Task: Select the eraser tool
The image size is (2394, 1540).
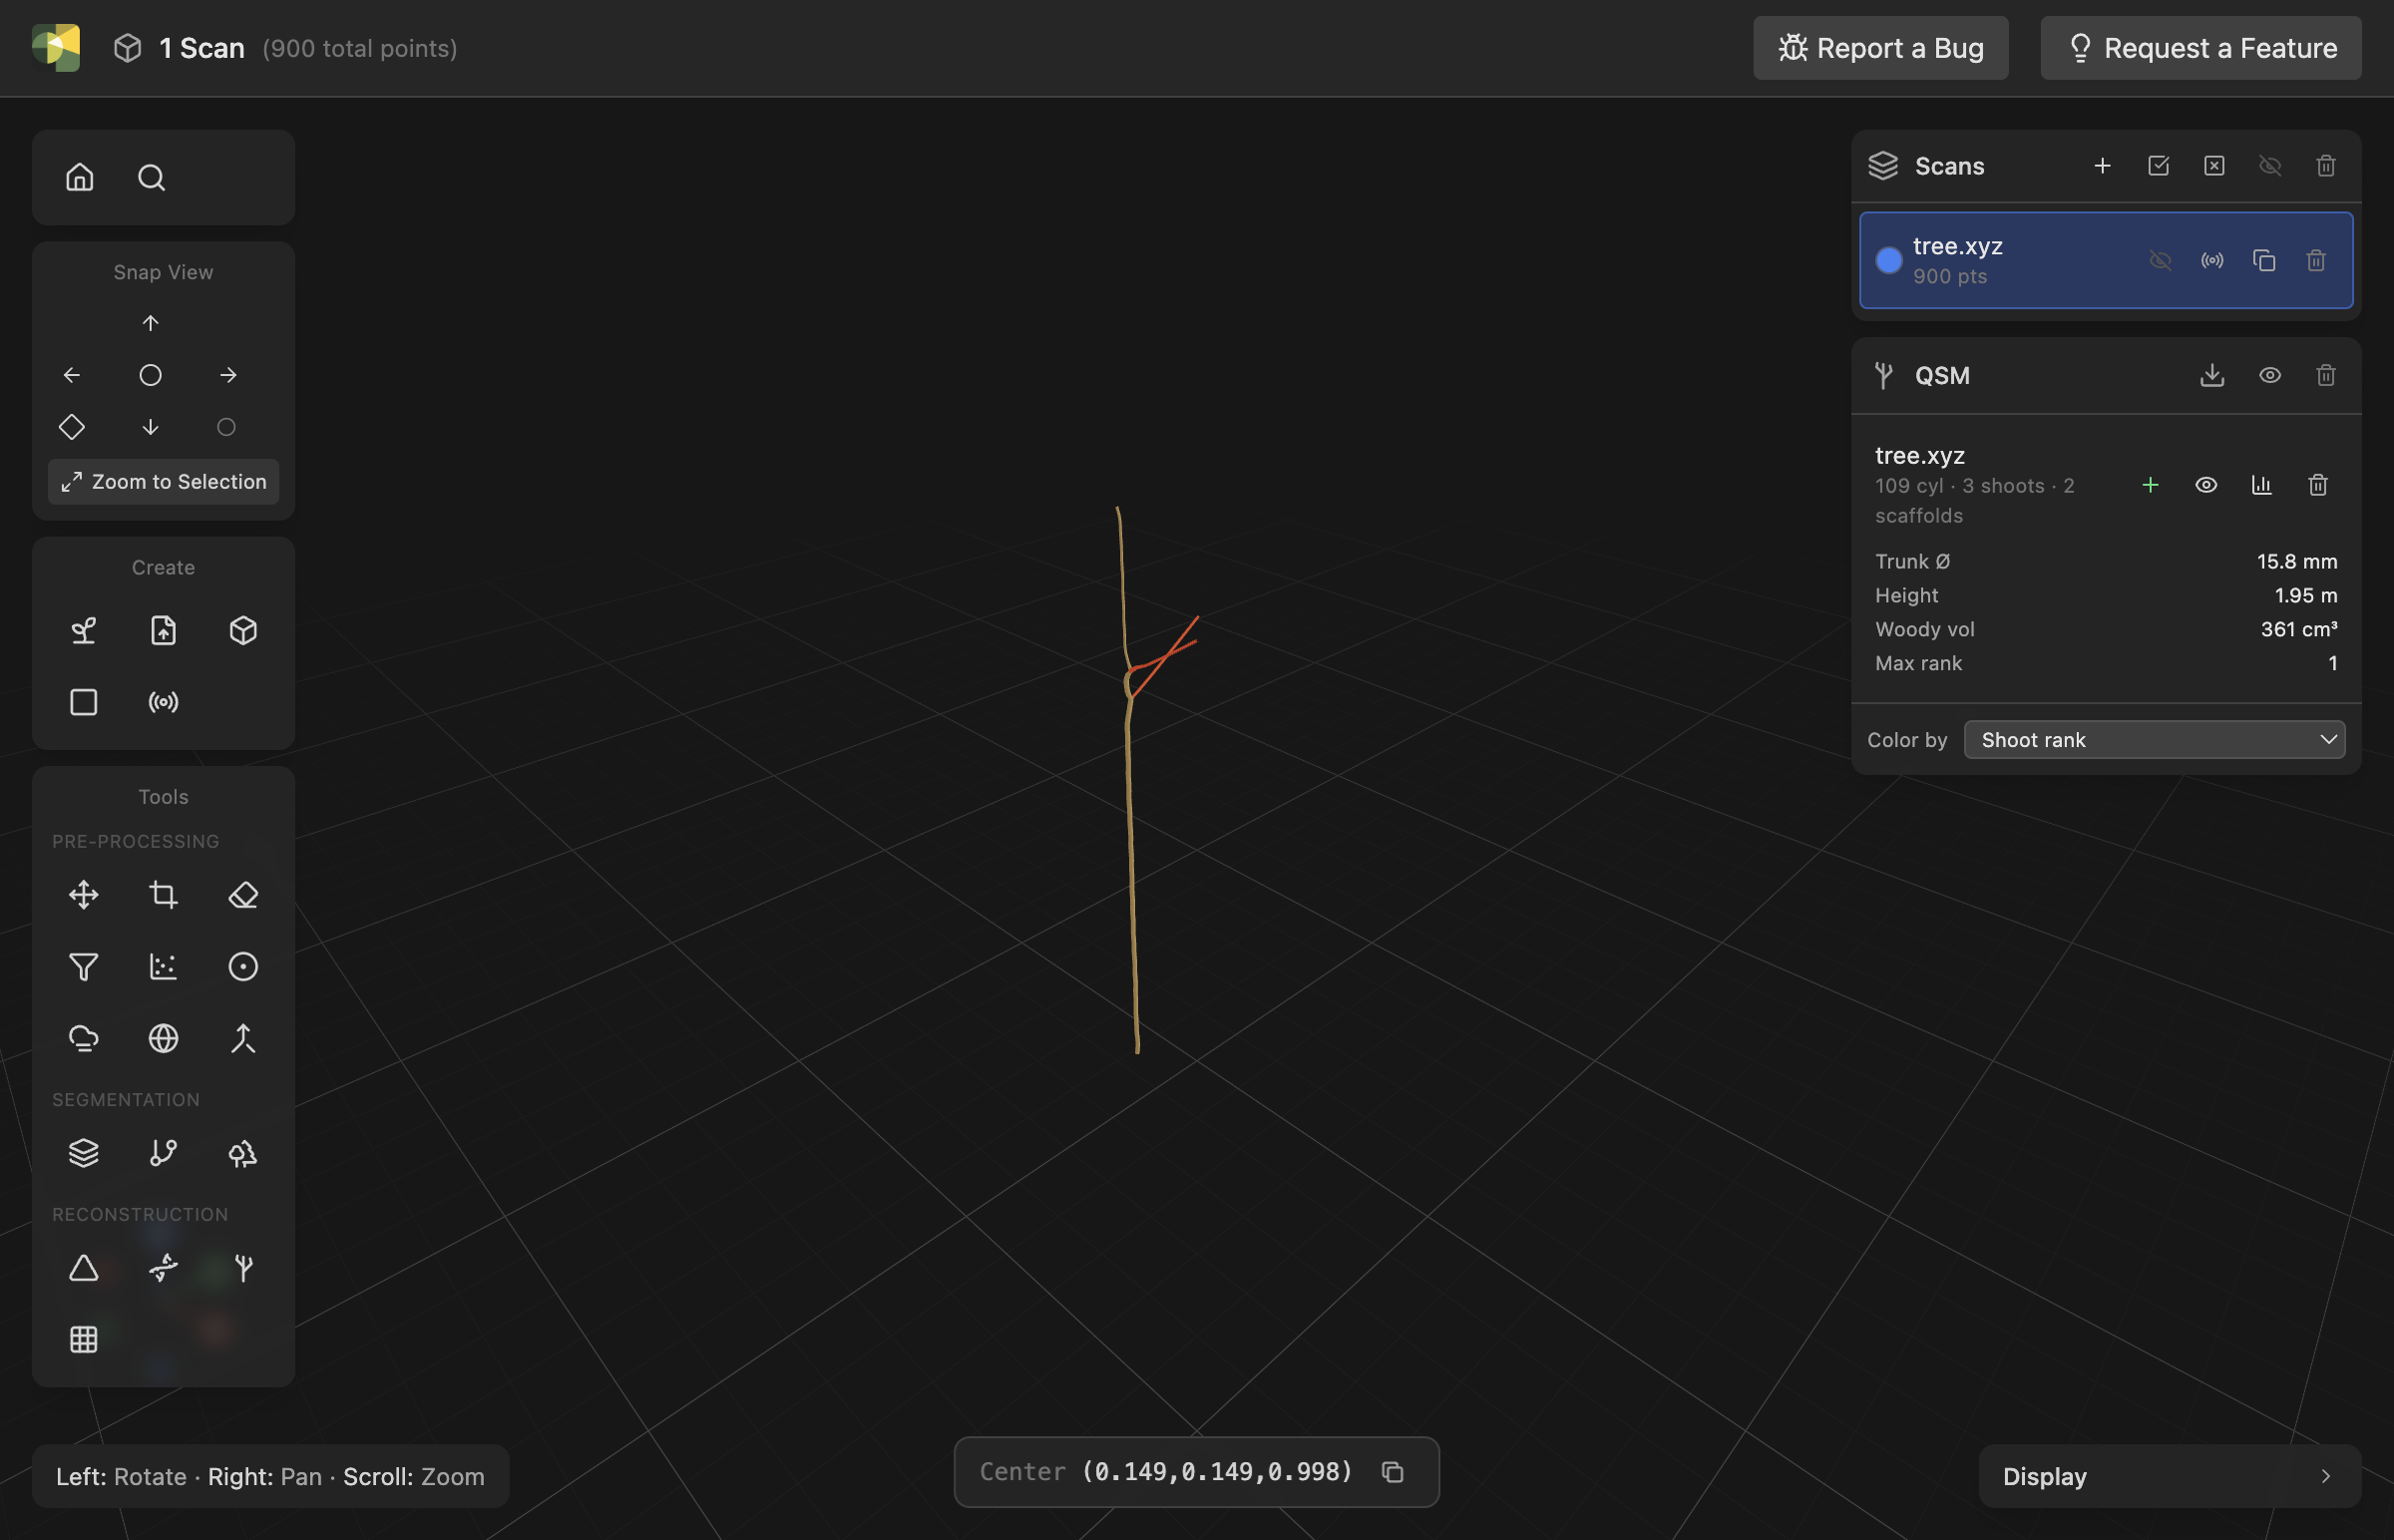Action: click(x=243, y=895)
